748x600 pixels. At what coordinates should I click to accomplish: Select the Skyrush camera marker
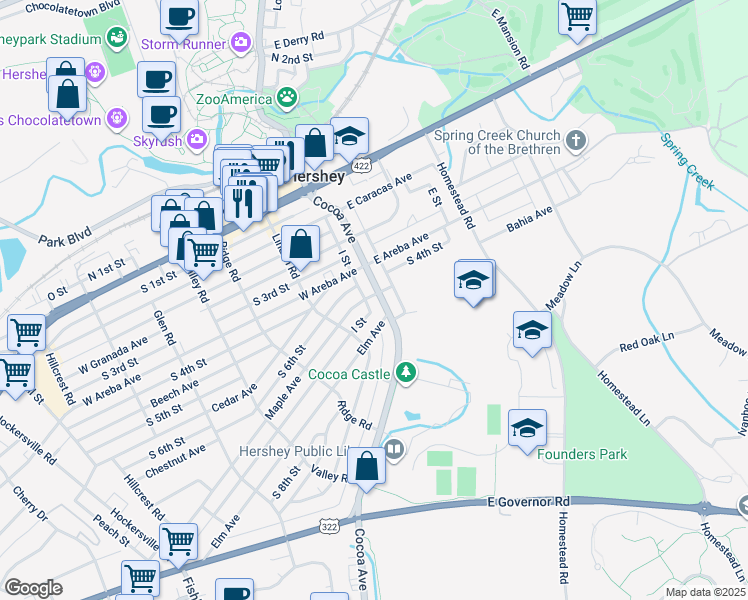tap(197, 140)
